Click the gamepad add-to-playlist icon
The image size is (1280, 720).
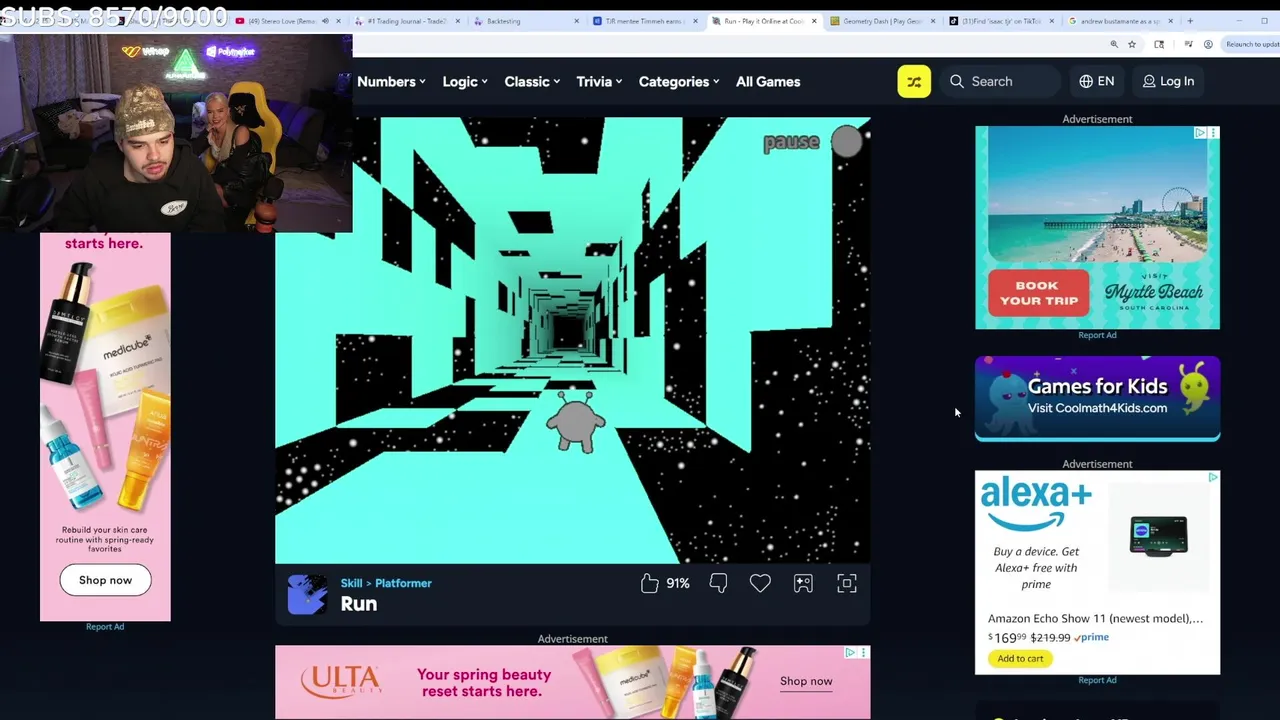click(x=803, y=583)
